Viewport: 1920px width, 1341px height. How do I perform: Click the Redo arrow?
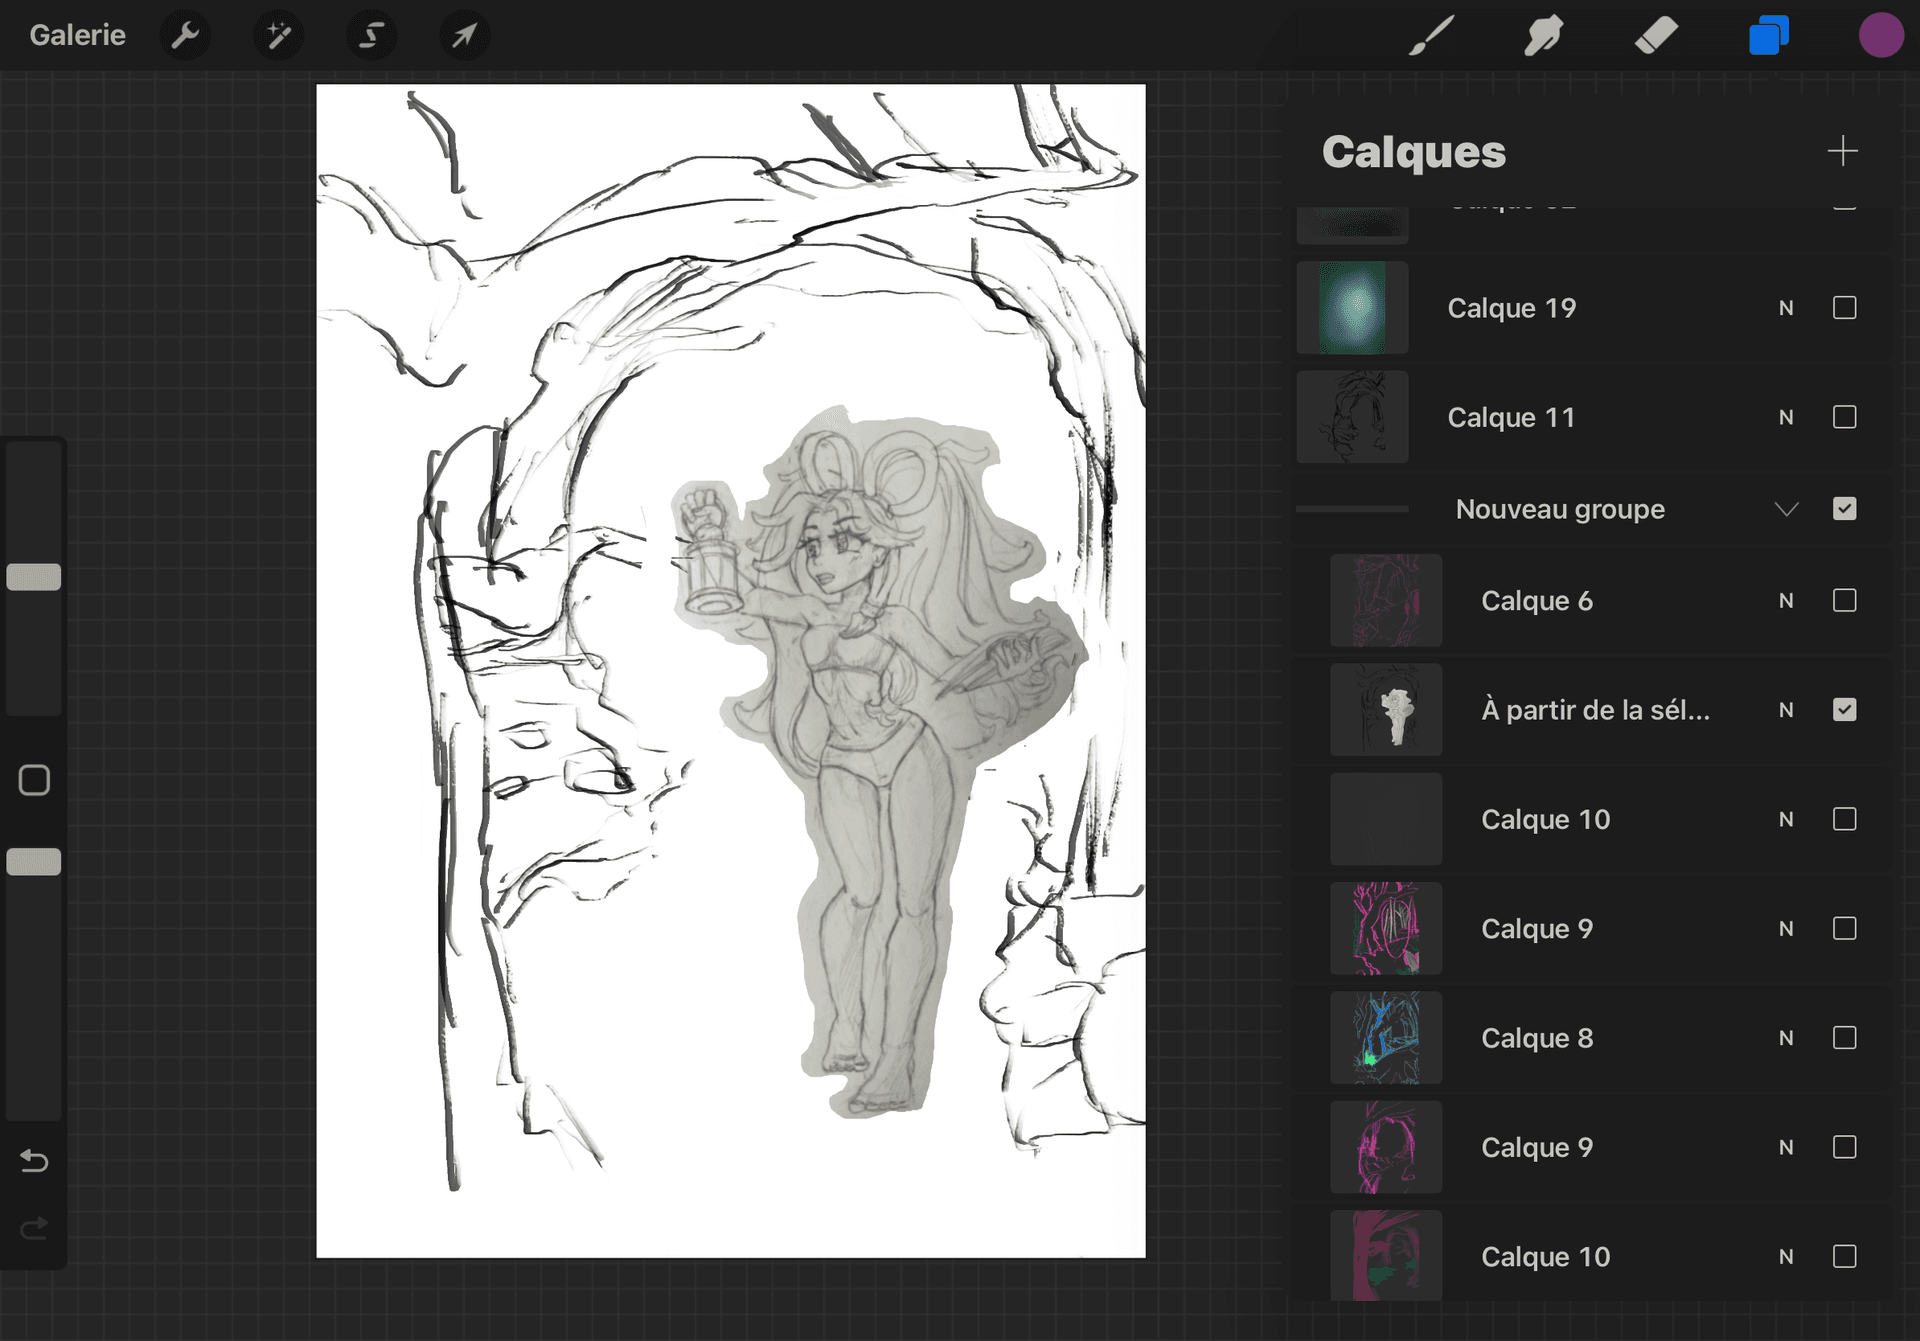34,1228
